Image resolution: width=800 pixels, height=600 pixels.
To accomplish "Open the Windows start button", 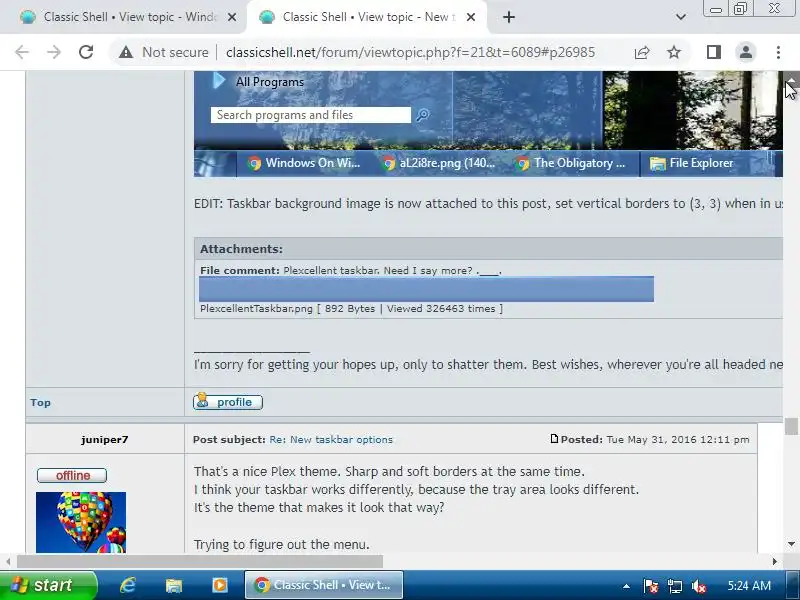I will (x=48, y=585).
